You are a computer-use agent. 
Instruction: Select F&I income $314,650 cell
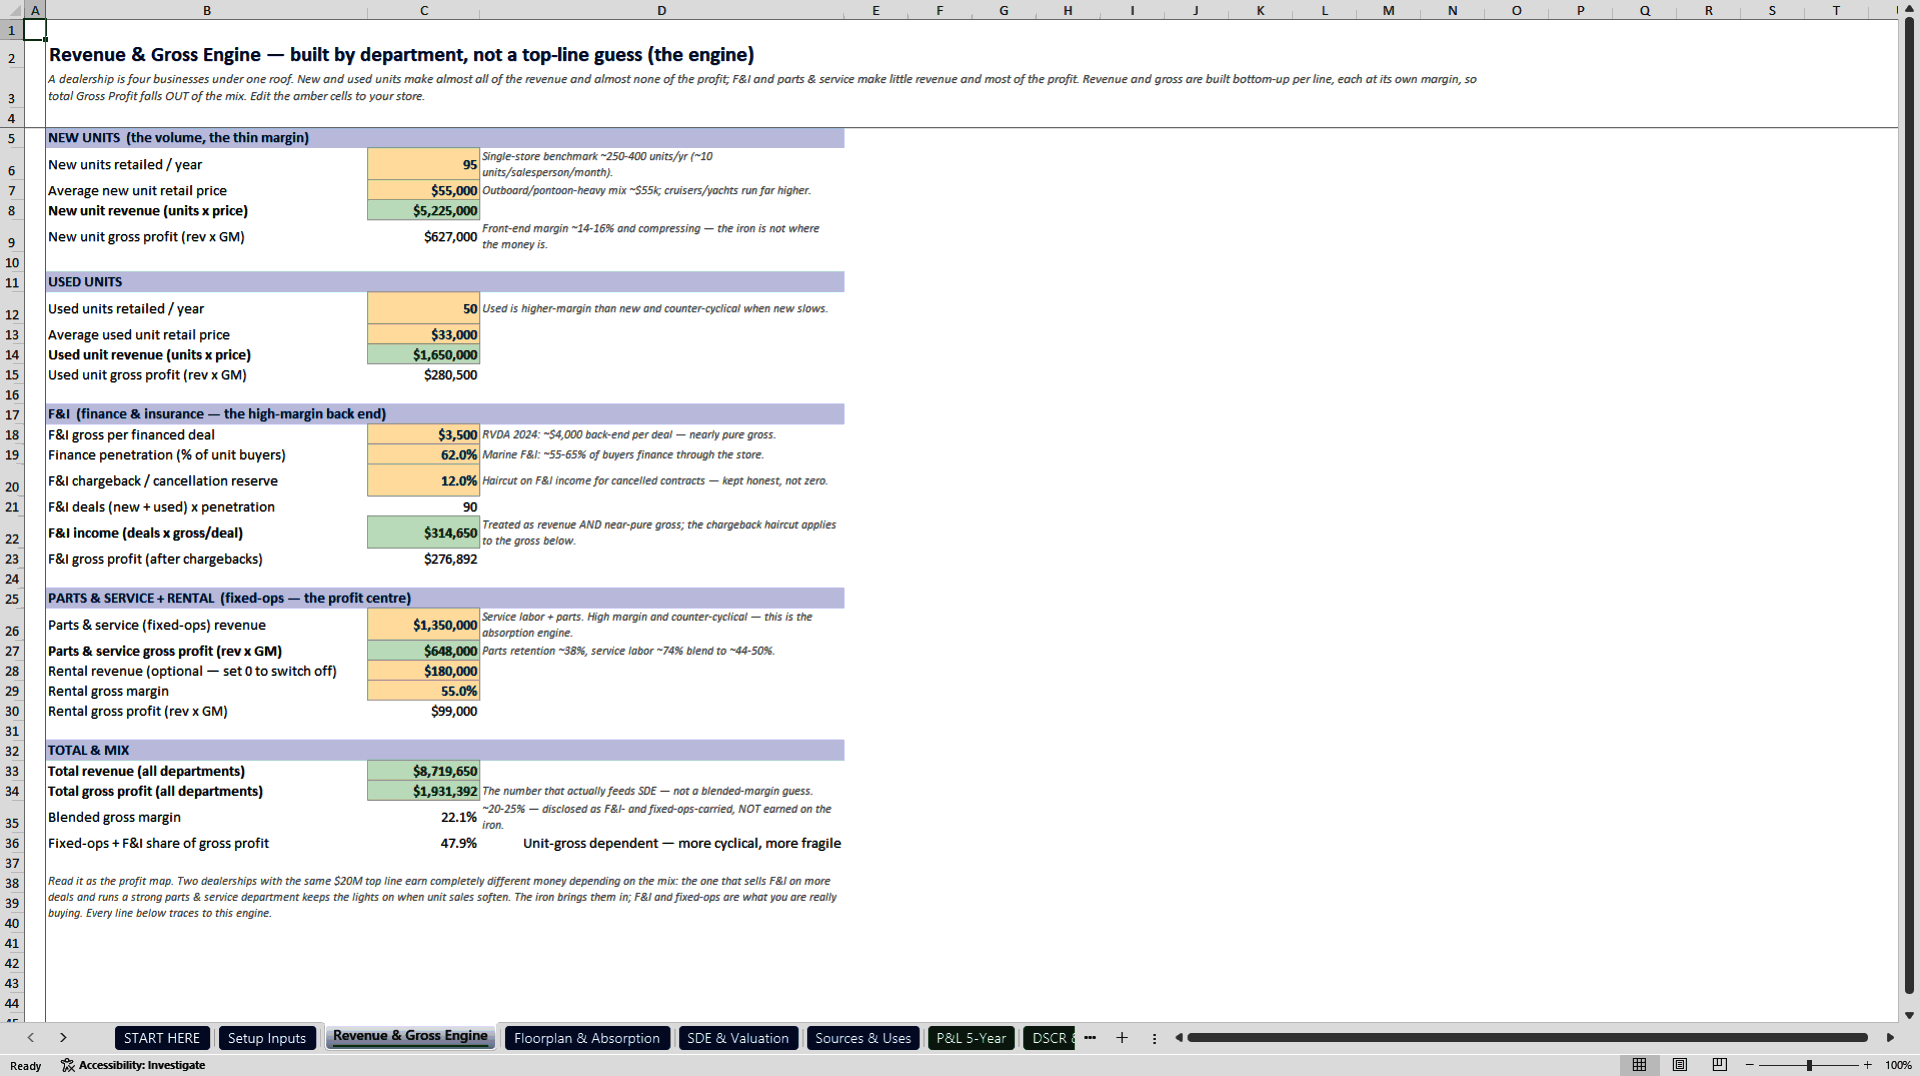point(424,532)
